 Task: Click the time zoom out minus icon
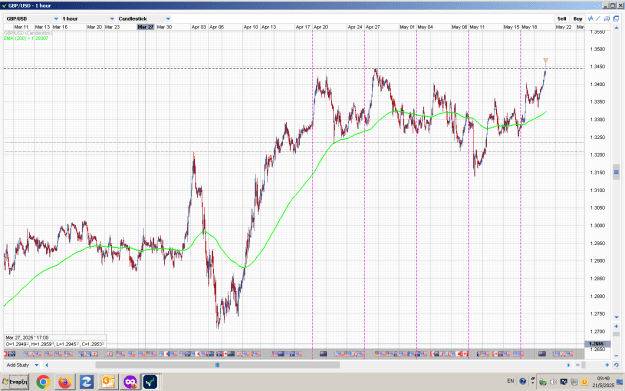point(578,365)
